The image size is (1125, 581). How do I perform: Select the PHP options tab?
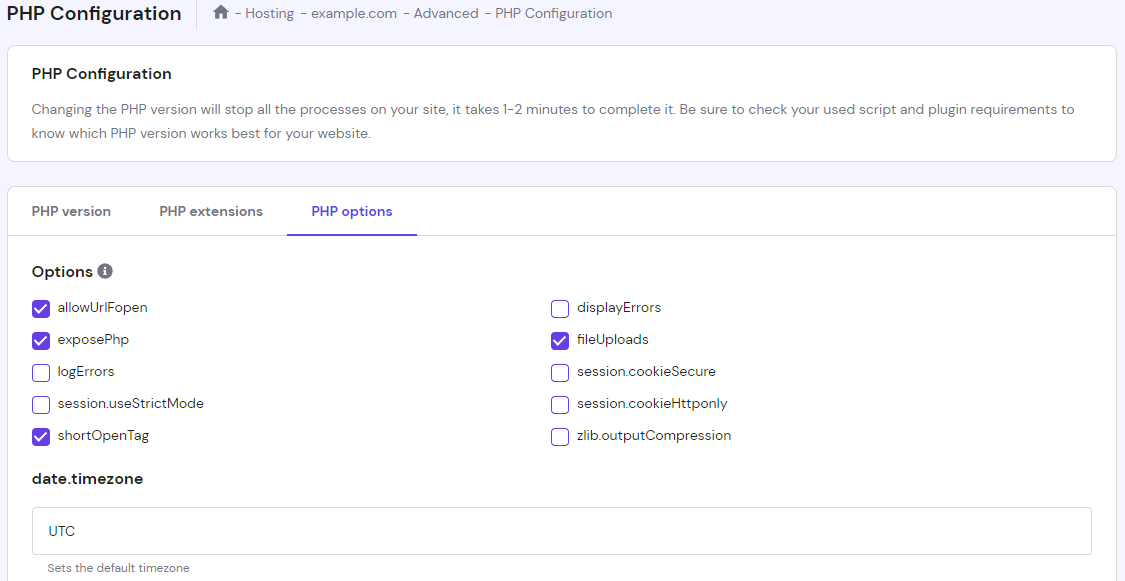[x=351, y=211]
